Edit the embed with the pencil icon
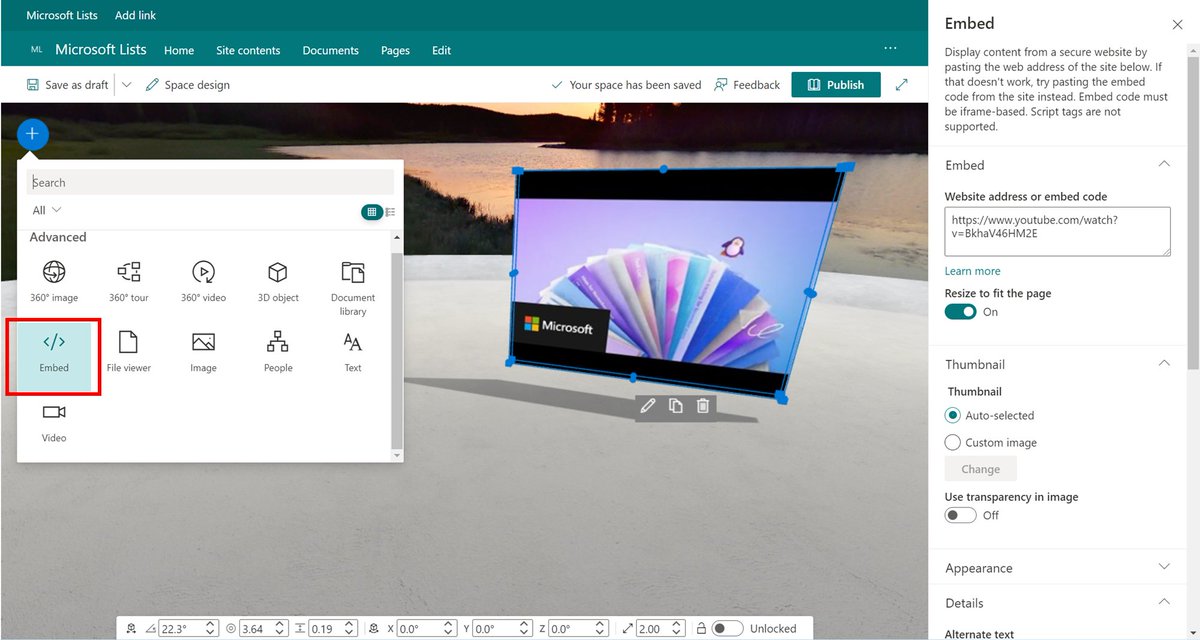This screenshot has width=1200, height=640. pyautogui.click(x=648, y=405)
